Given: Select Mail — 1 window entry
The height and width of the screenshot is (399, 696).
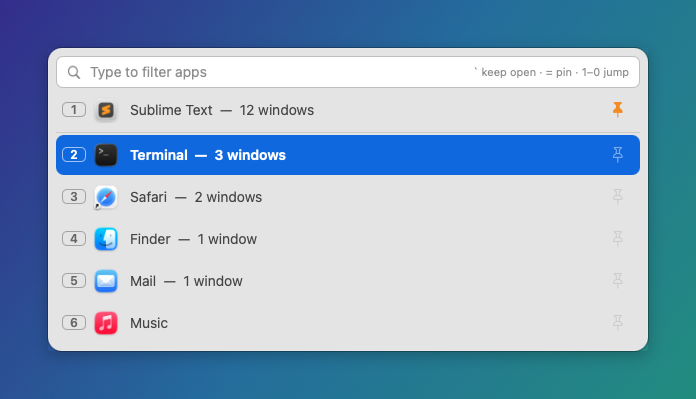Looking at the screenshot, I should pyautogui.click(x=348, y=281).
